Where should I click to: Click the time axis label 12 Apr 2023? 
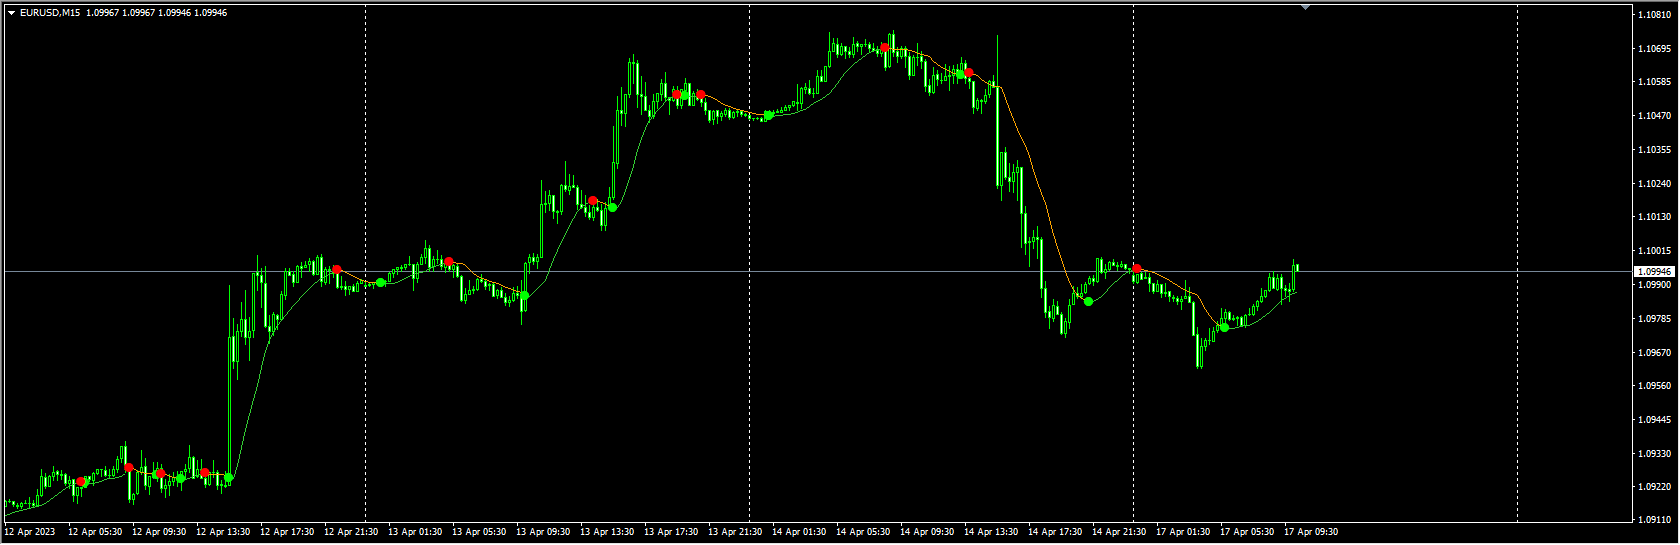point(30,532)
